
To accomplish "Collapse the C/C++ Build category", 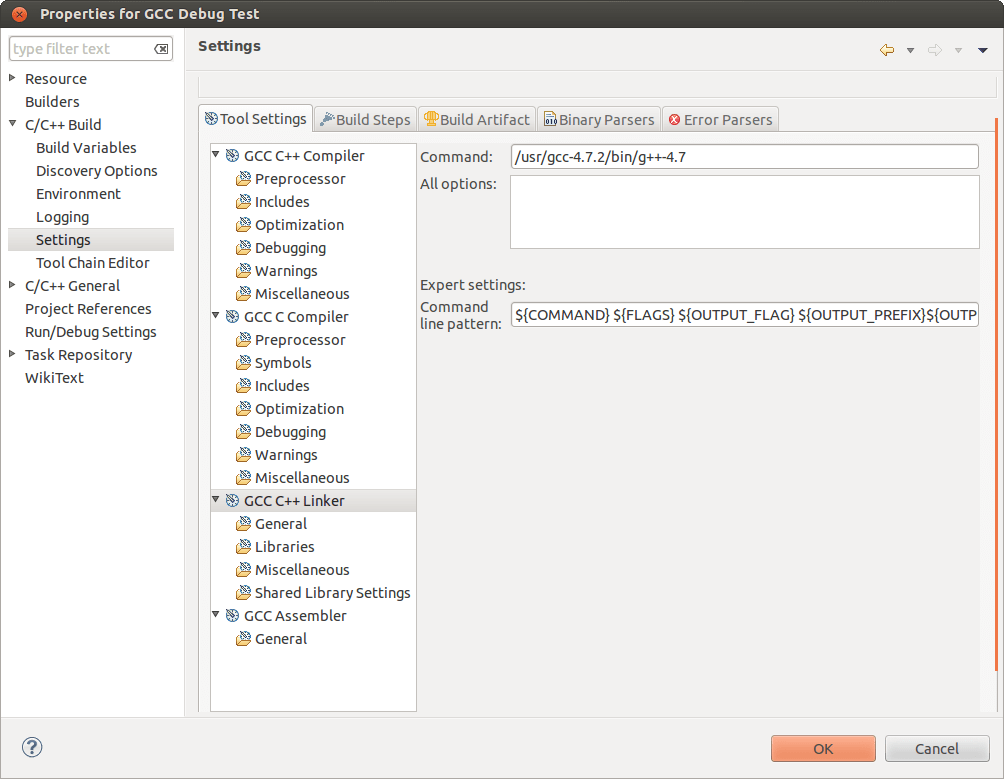I will click(12, 124).
